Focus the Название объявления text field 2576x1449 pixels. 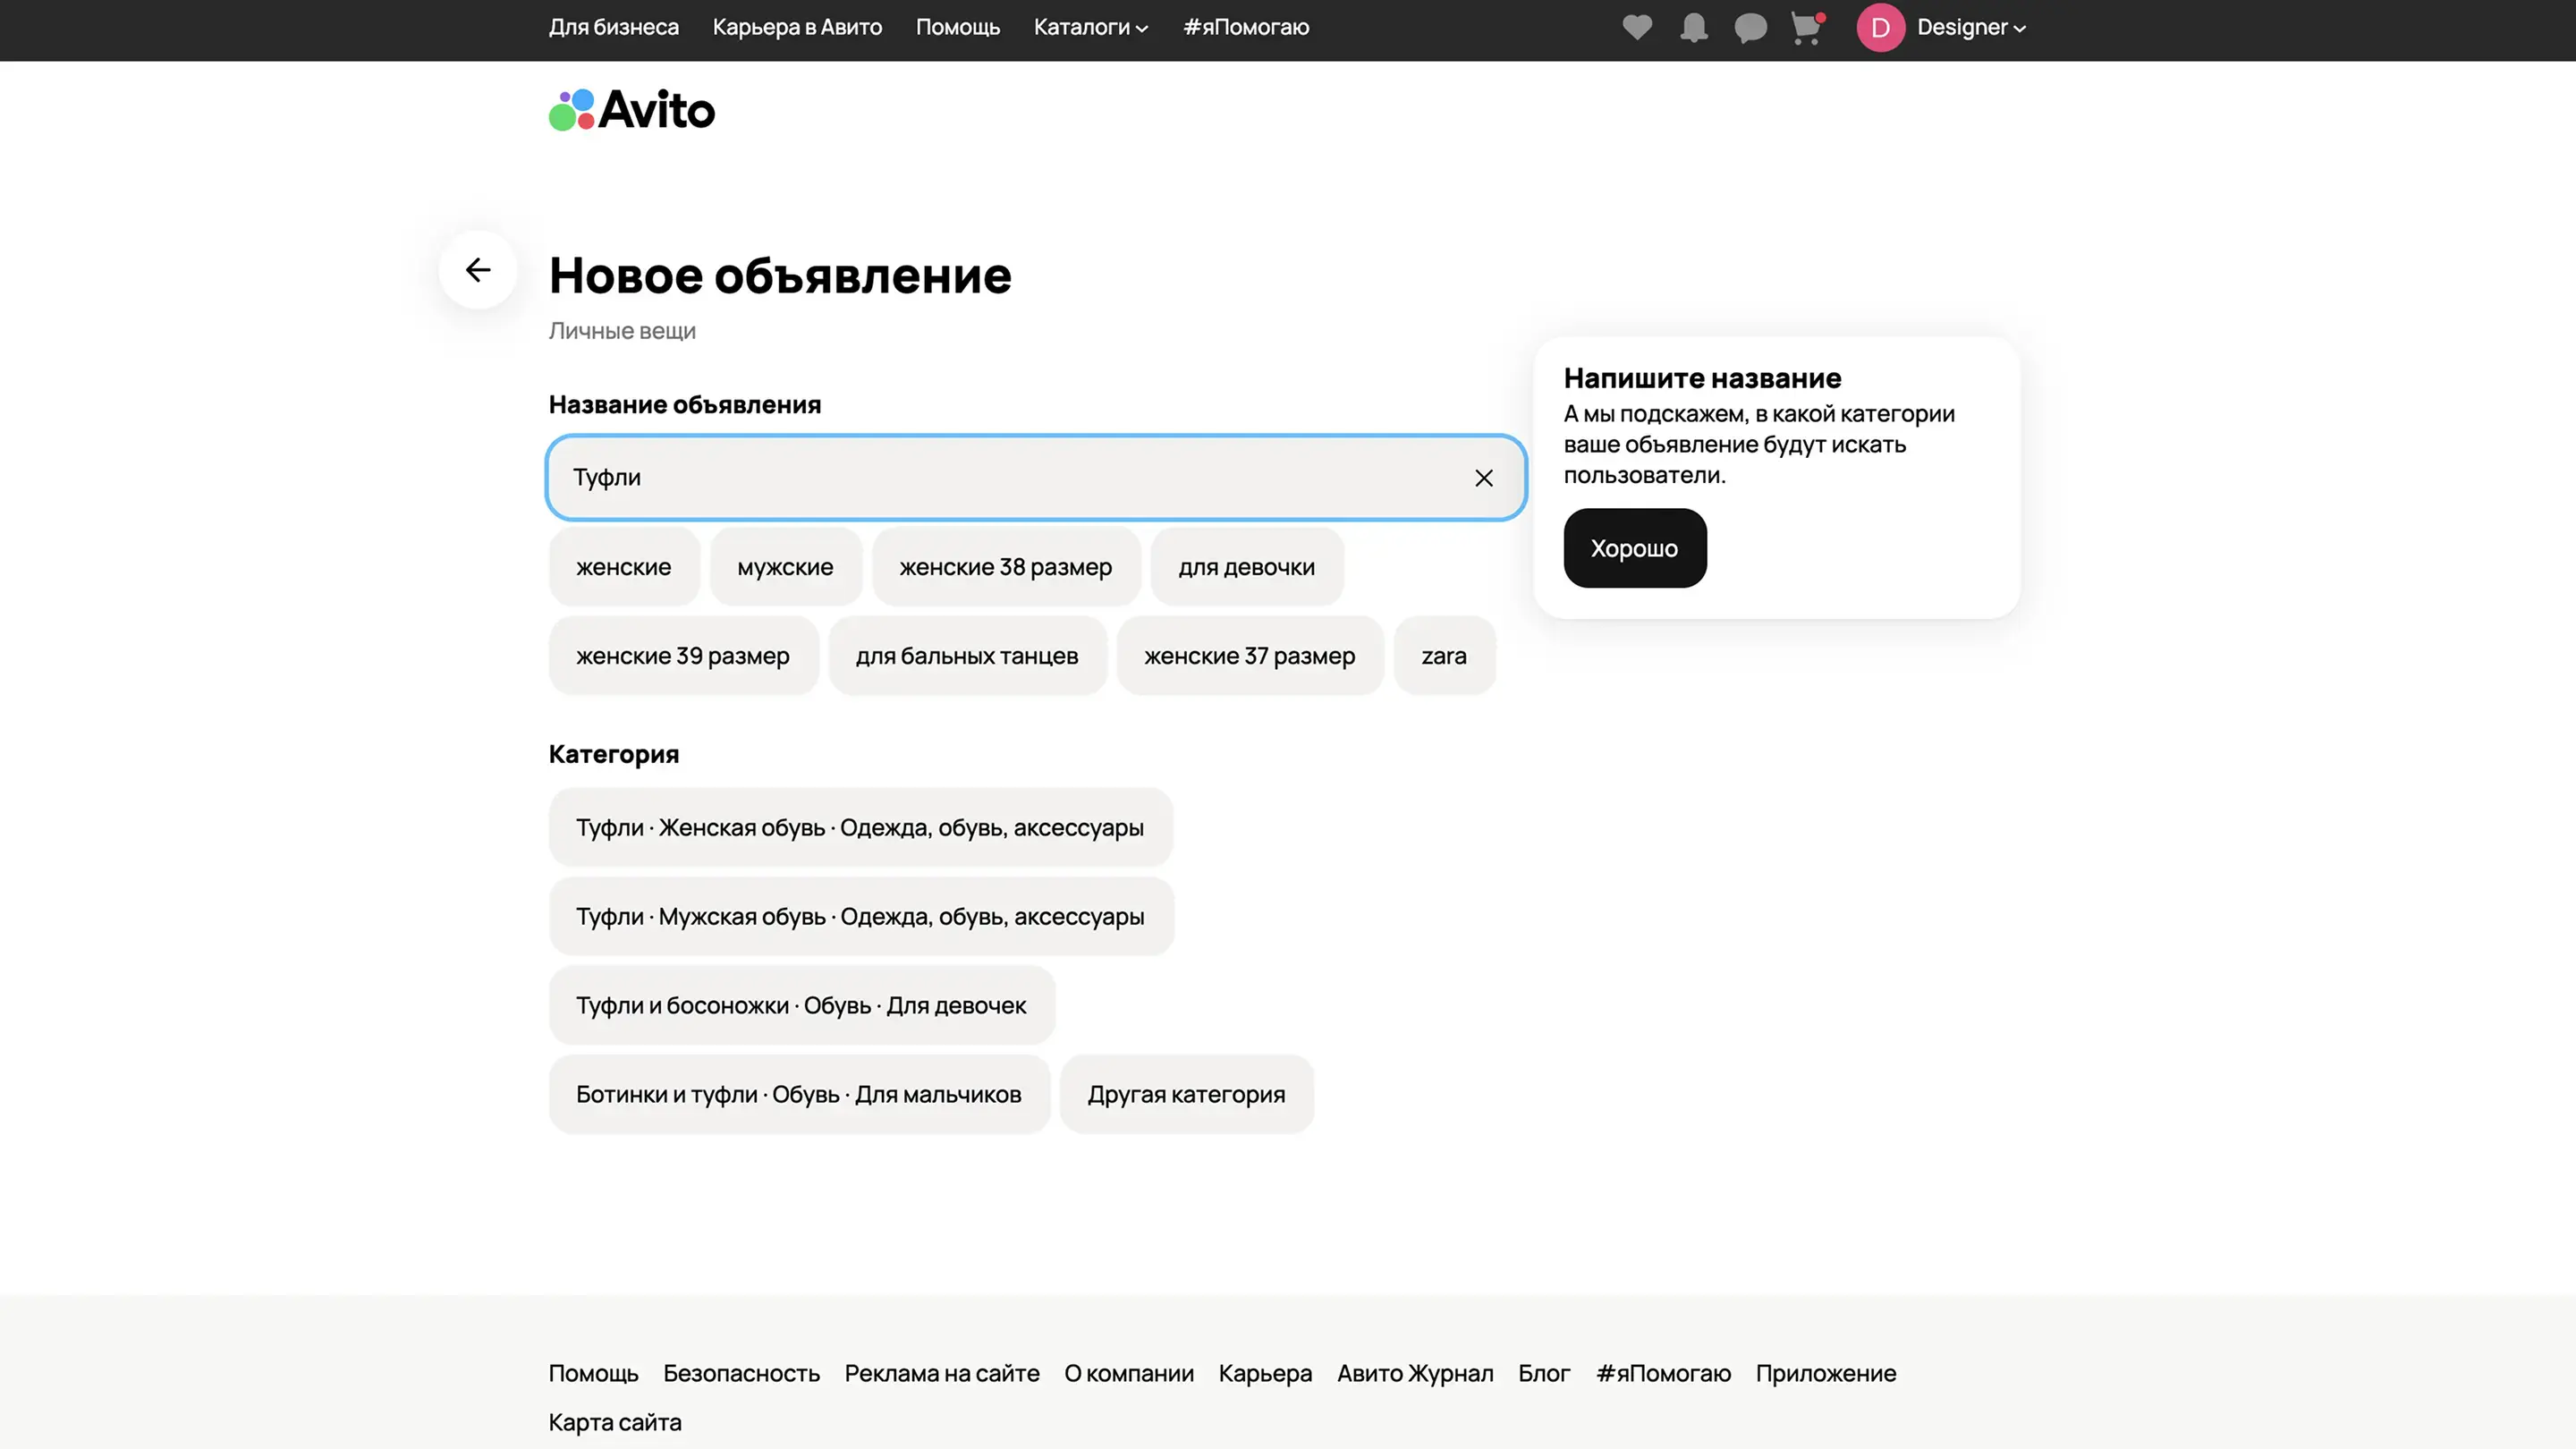(x=1000, y=478)
